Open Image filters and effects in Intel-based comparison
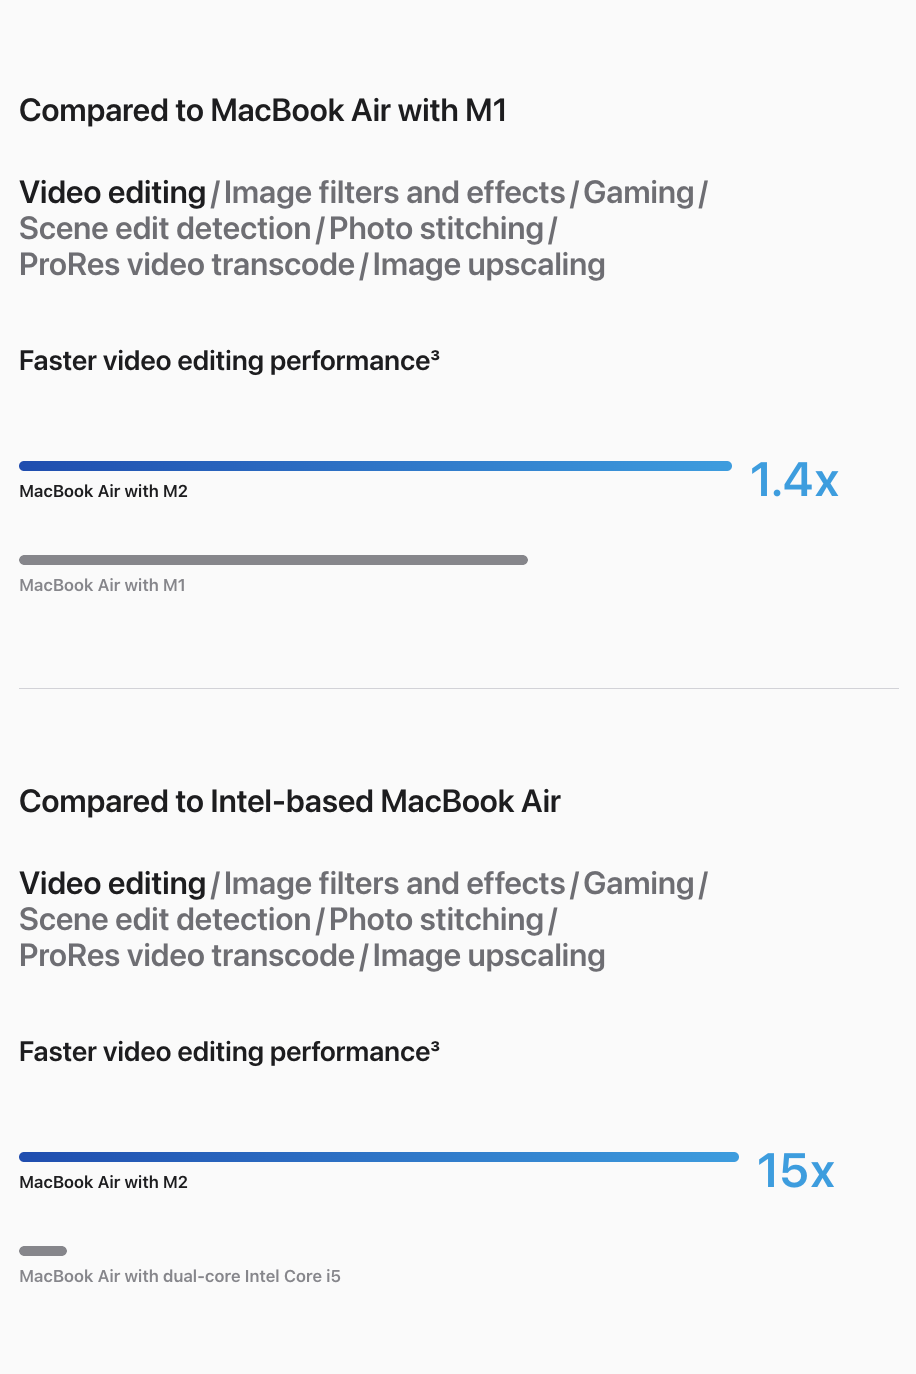 (394, 883)
